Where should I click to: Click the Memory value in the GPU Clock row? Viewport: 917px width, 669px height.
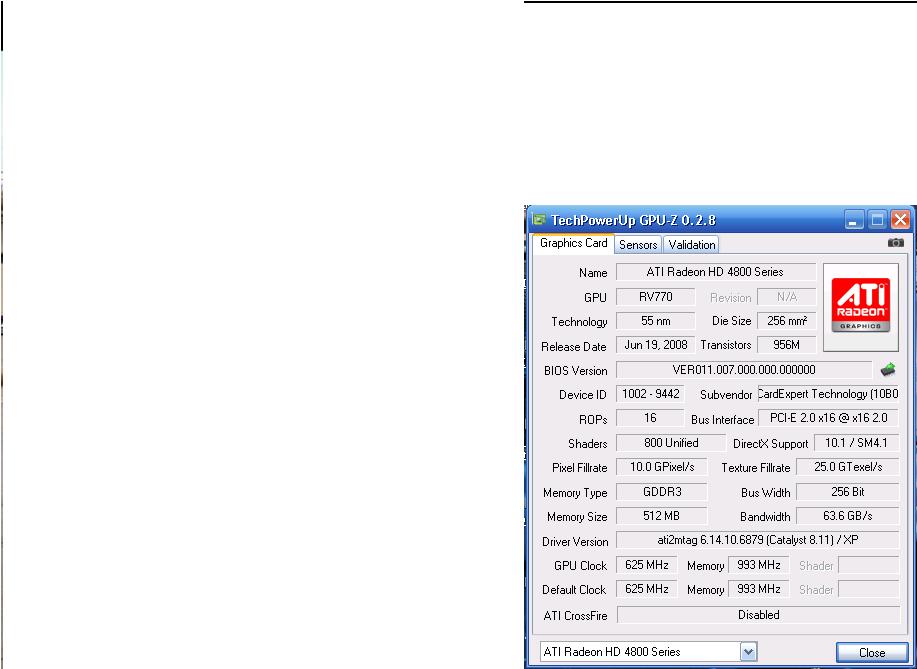coord(759,565)
